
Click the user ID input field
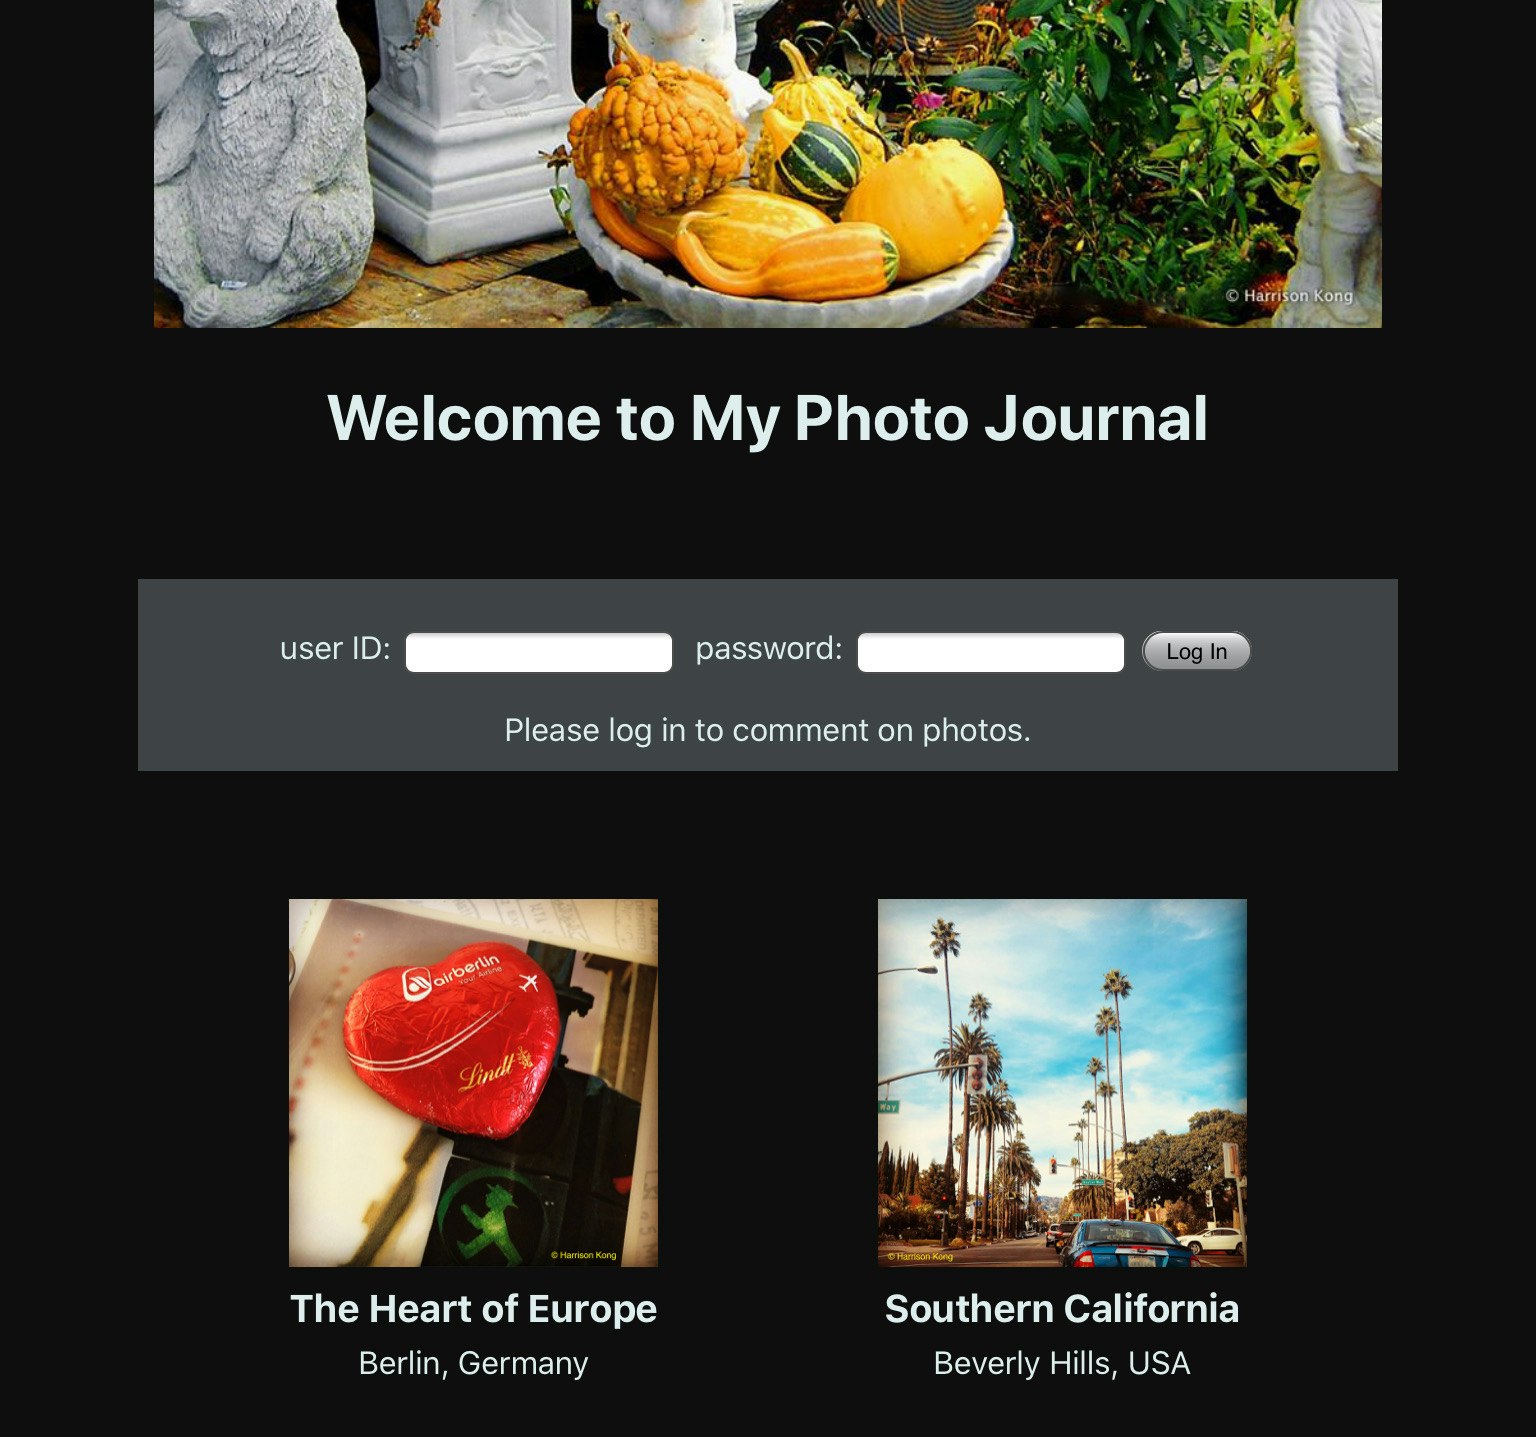coord(538,652)
